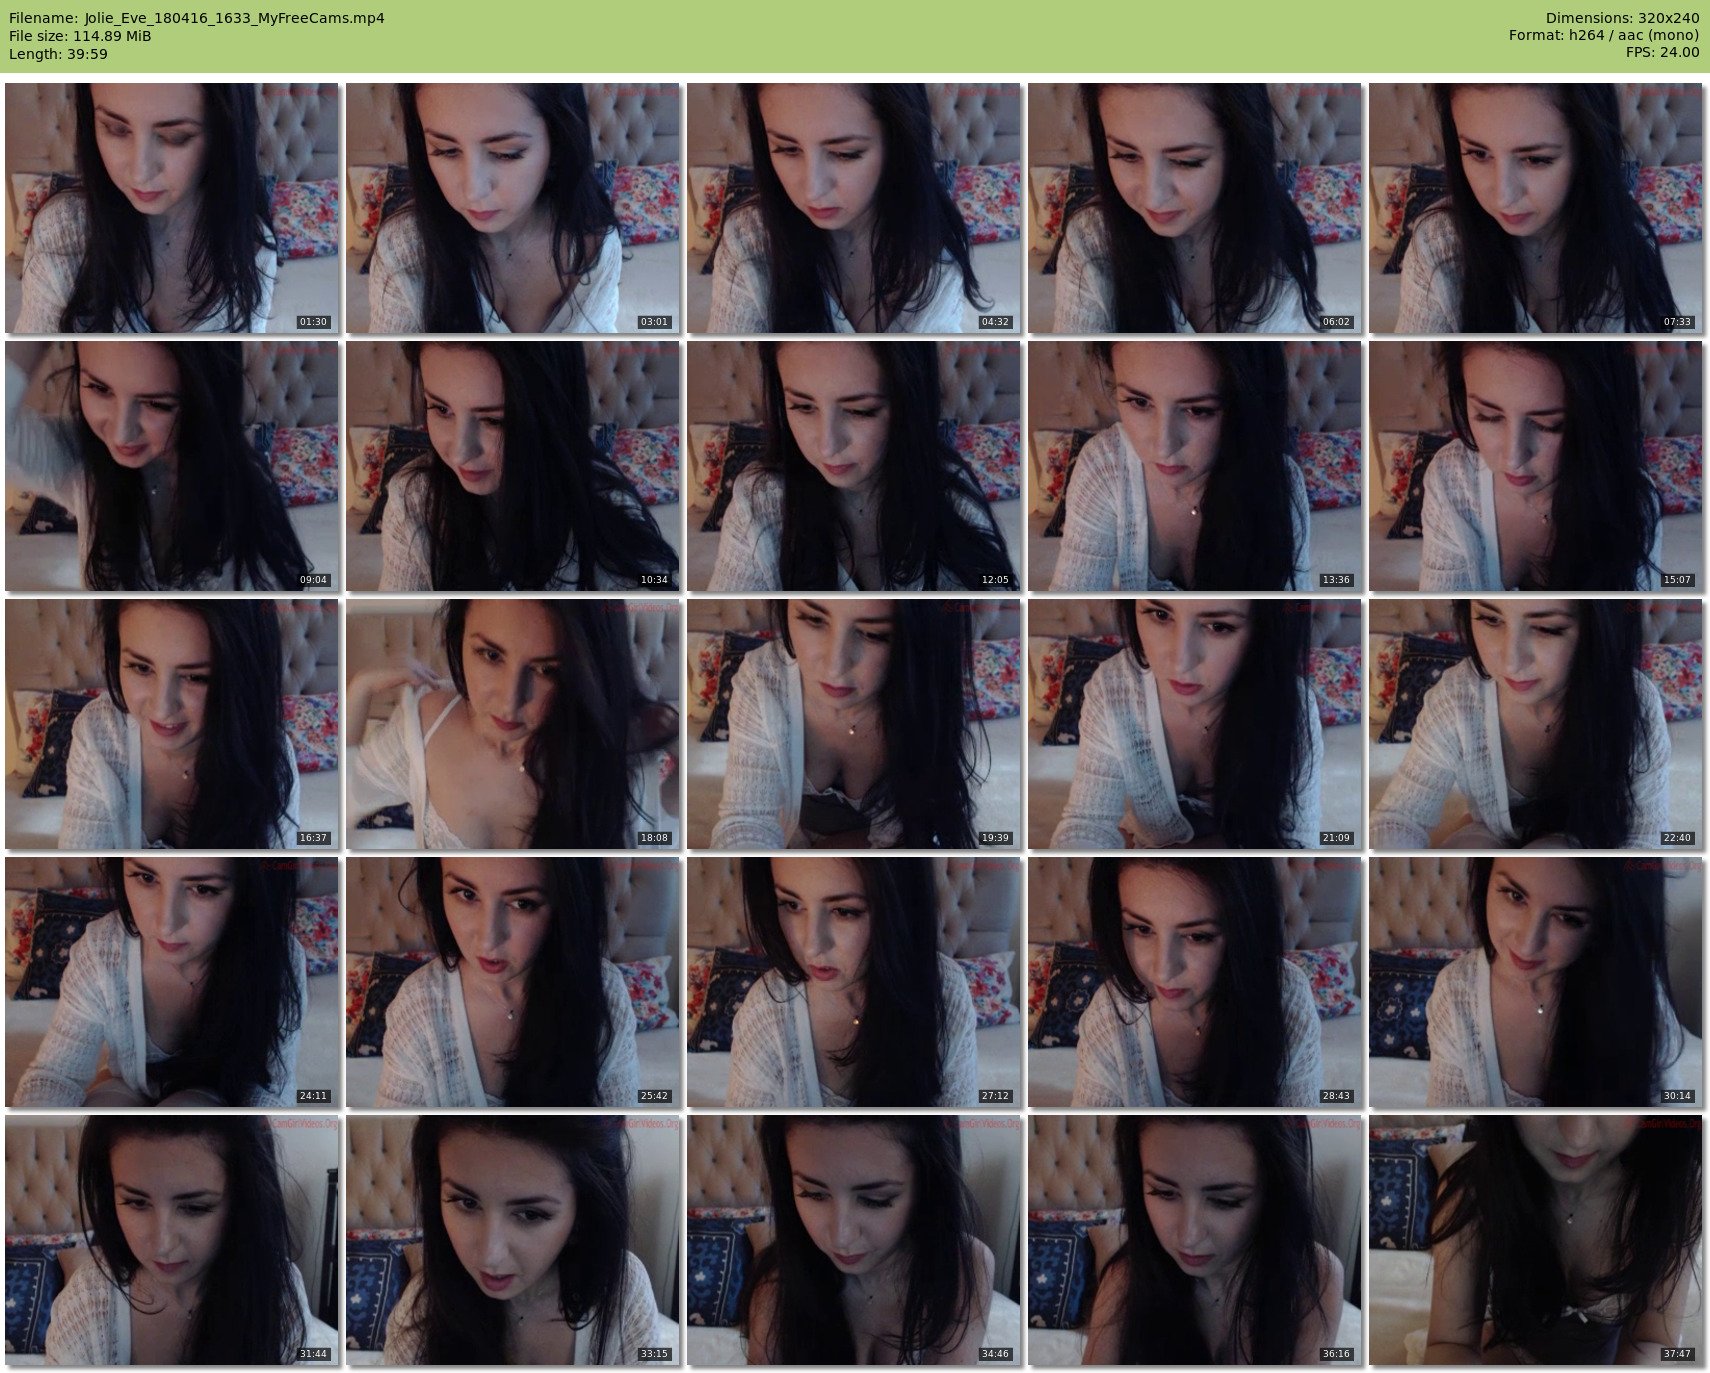Select the thumbnail marked 19:39
The height and width of the screenshot is (1373, 1710).
[854, 724]
